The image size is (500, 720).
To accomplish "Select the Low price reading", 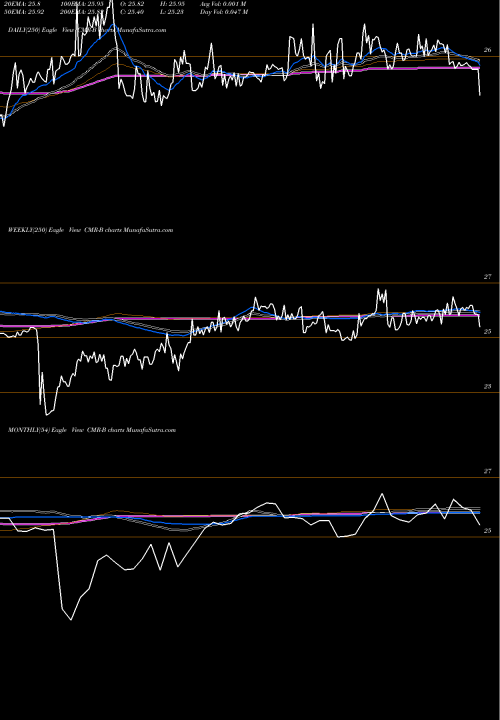I will [172, 12].
